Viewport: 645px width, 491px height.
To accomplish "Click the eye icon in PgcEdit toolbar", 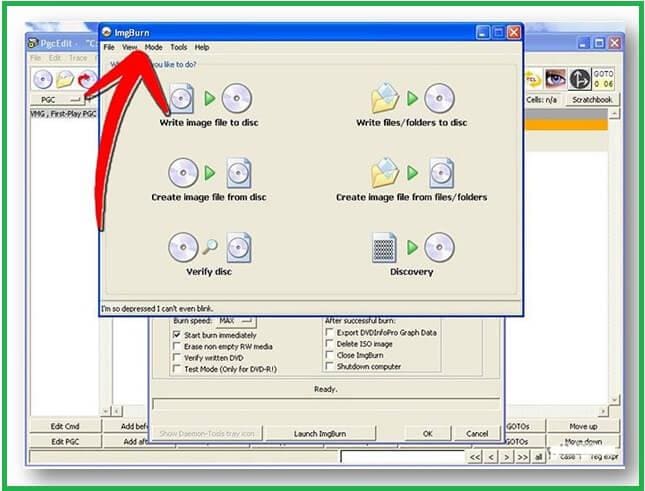I will click(555, 78).
